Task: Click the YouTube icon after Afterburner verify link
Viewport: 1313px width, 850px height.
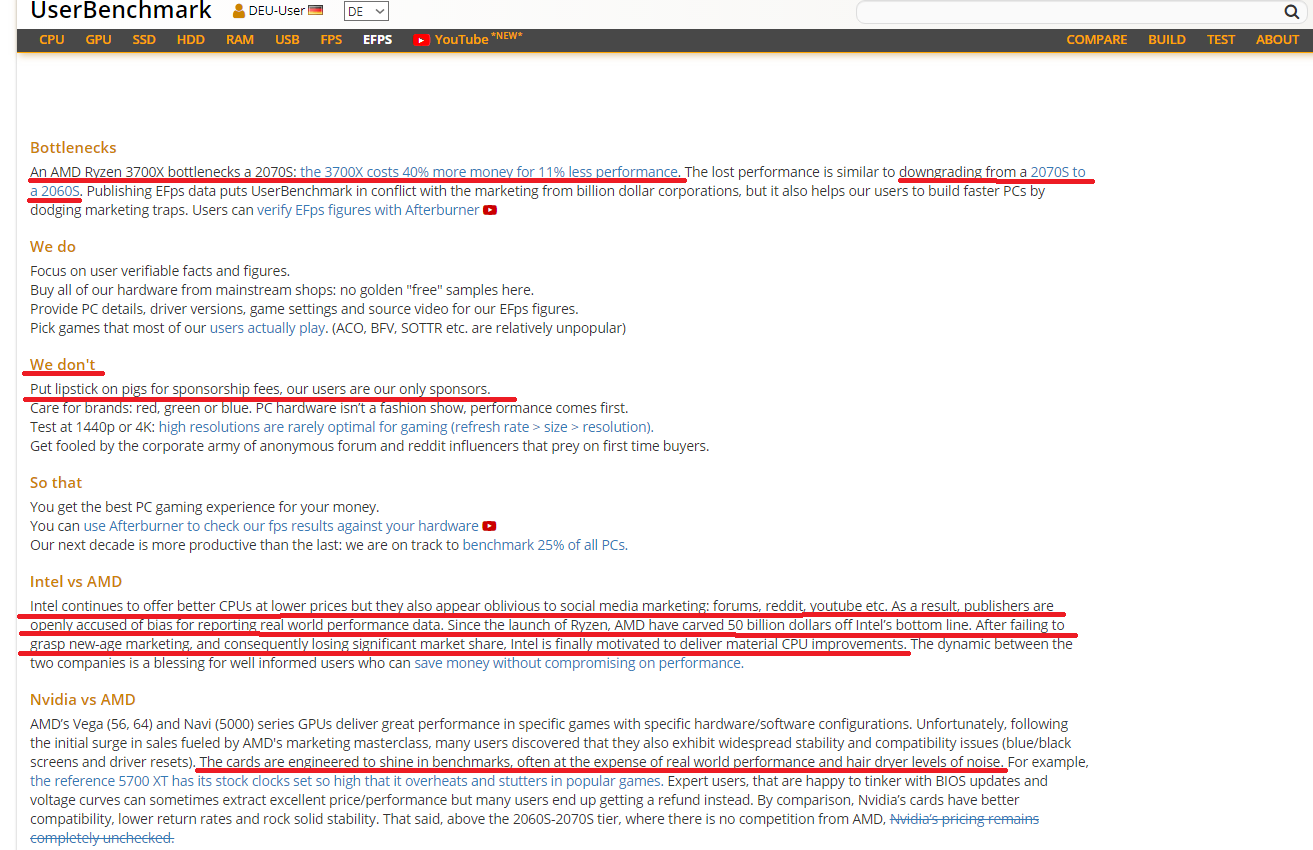Action: (x=490, y=210)
